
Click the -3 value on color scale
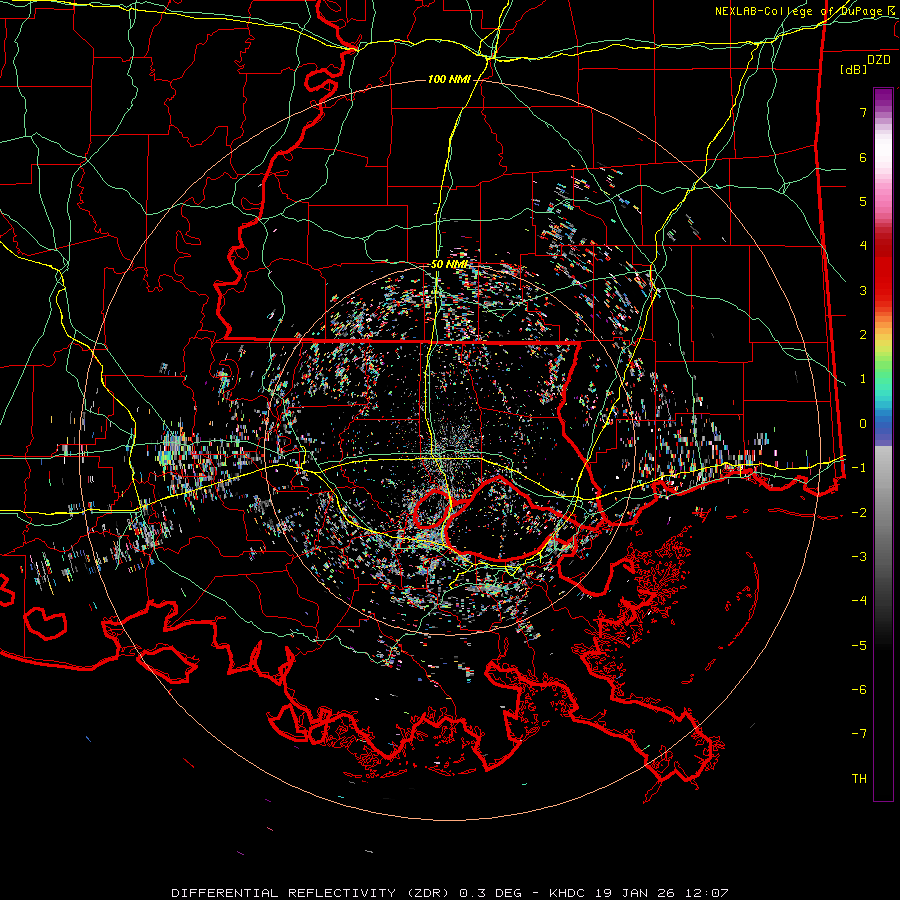(859, 557)
